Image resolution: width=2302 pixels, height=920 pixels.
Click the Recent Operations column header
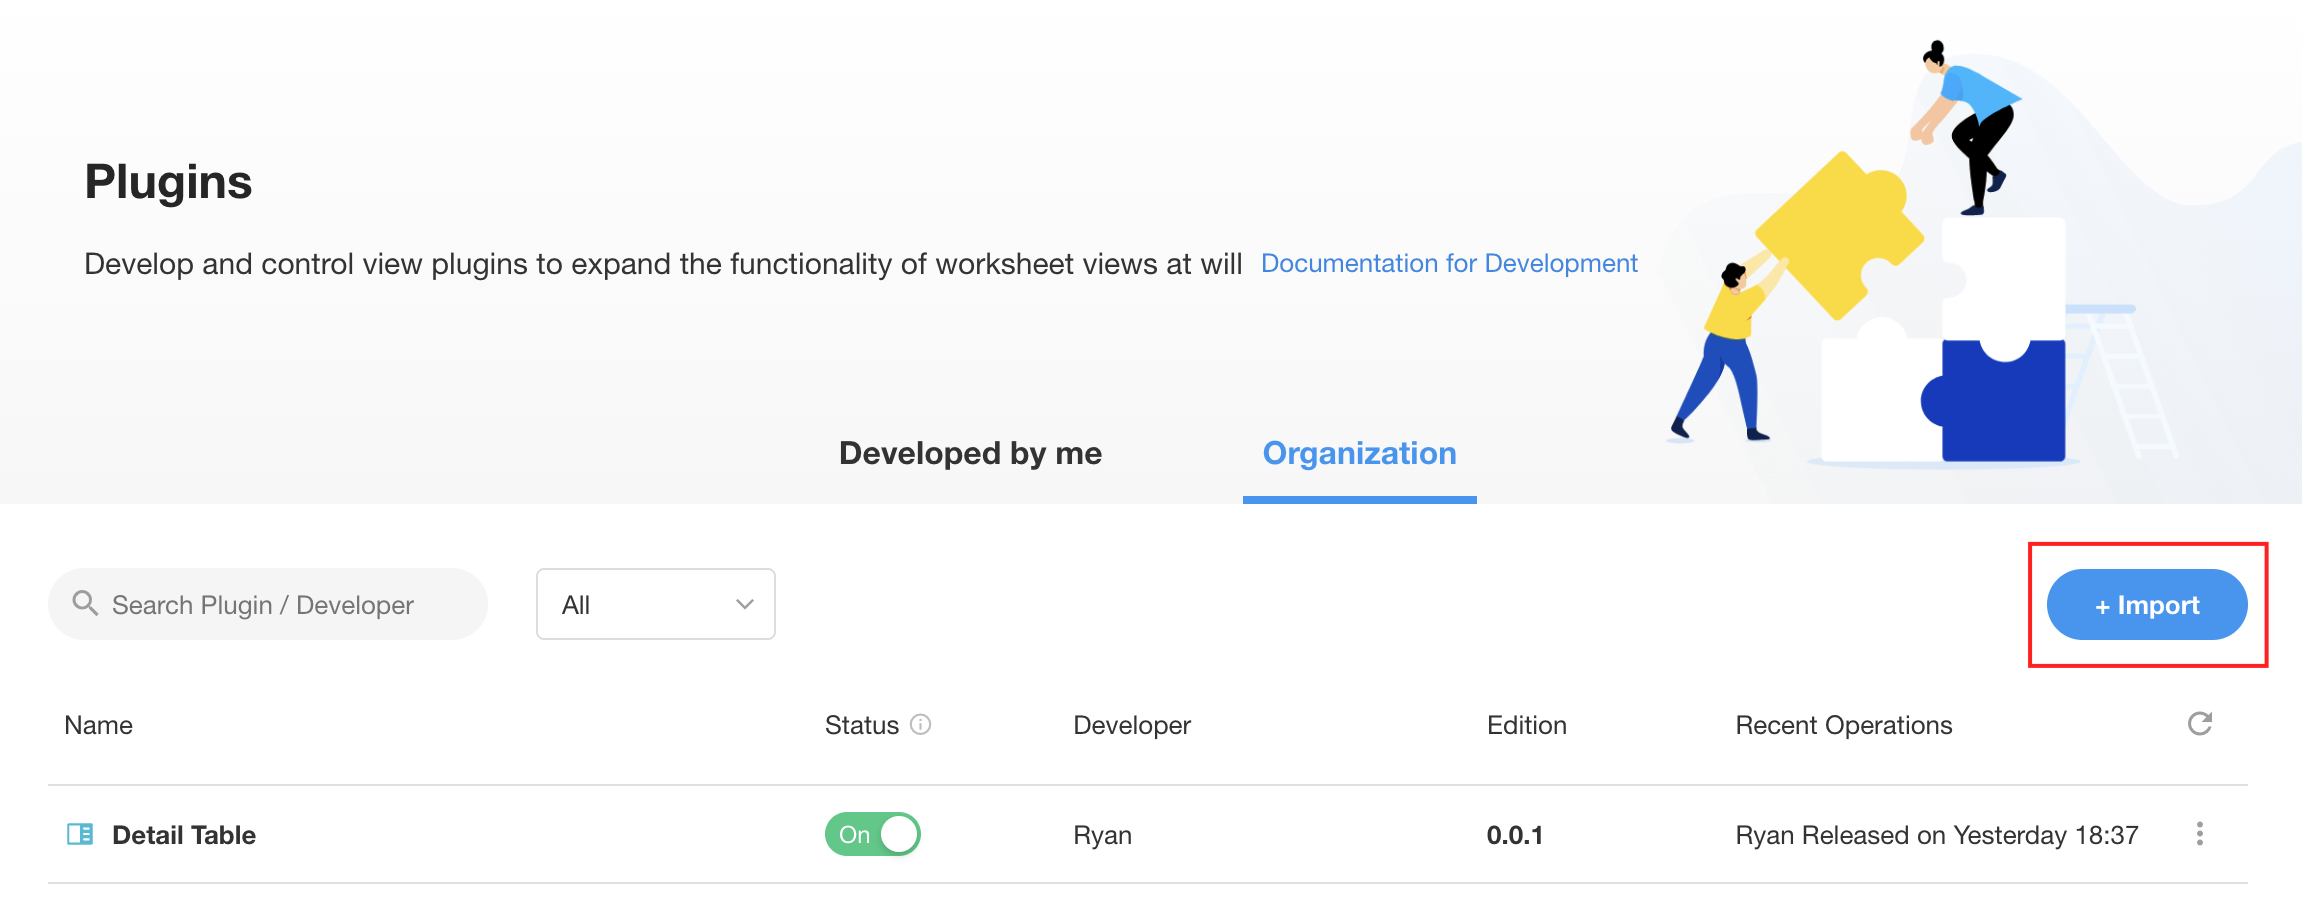(x=1844, y=725)
